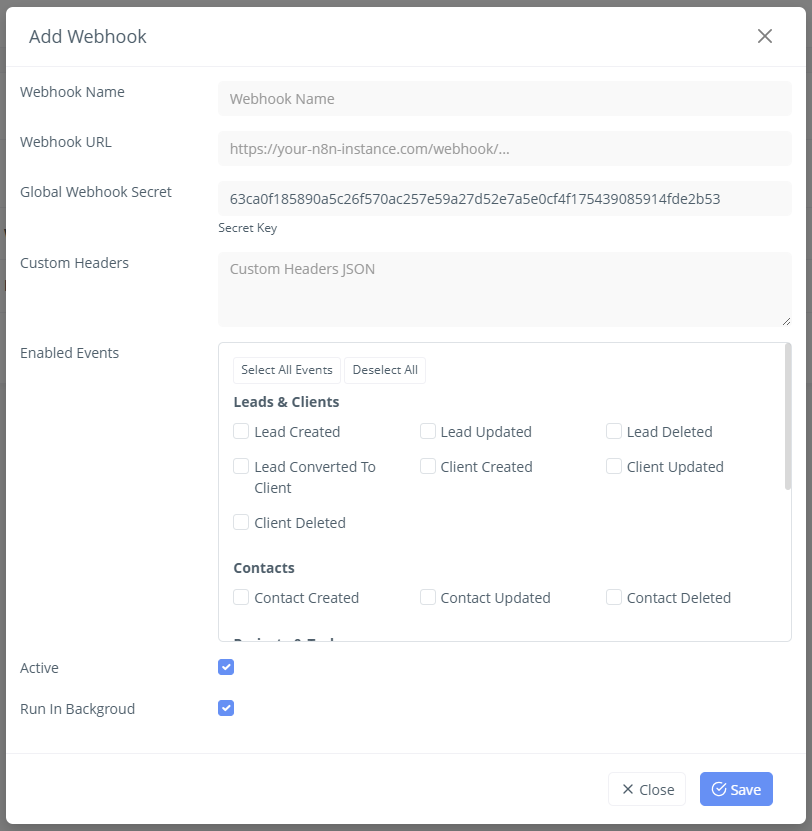The width and height of the screenshot is (812, 831).
Task: Toggle the Client Updated checkbox
Action: tap(614, 466)
